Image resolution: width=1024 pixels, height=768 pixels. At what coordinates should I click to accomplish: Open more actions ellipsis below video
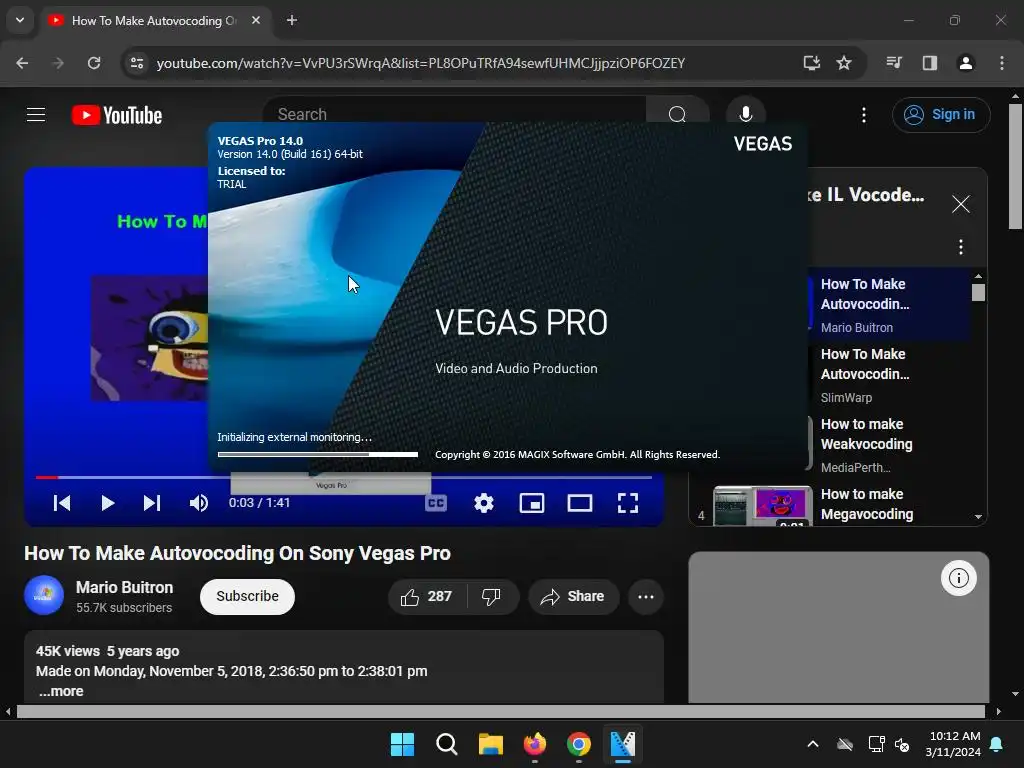coord(645,596)
